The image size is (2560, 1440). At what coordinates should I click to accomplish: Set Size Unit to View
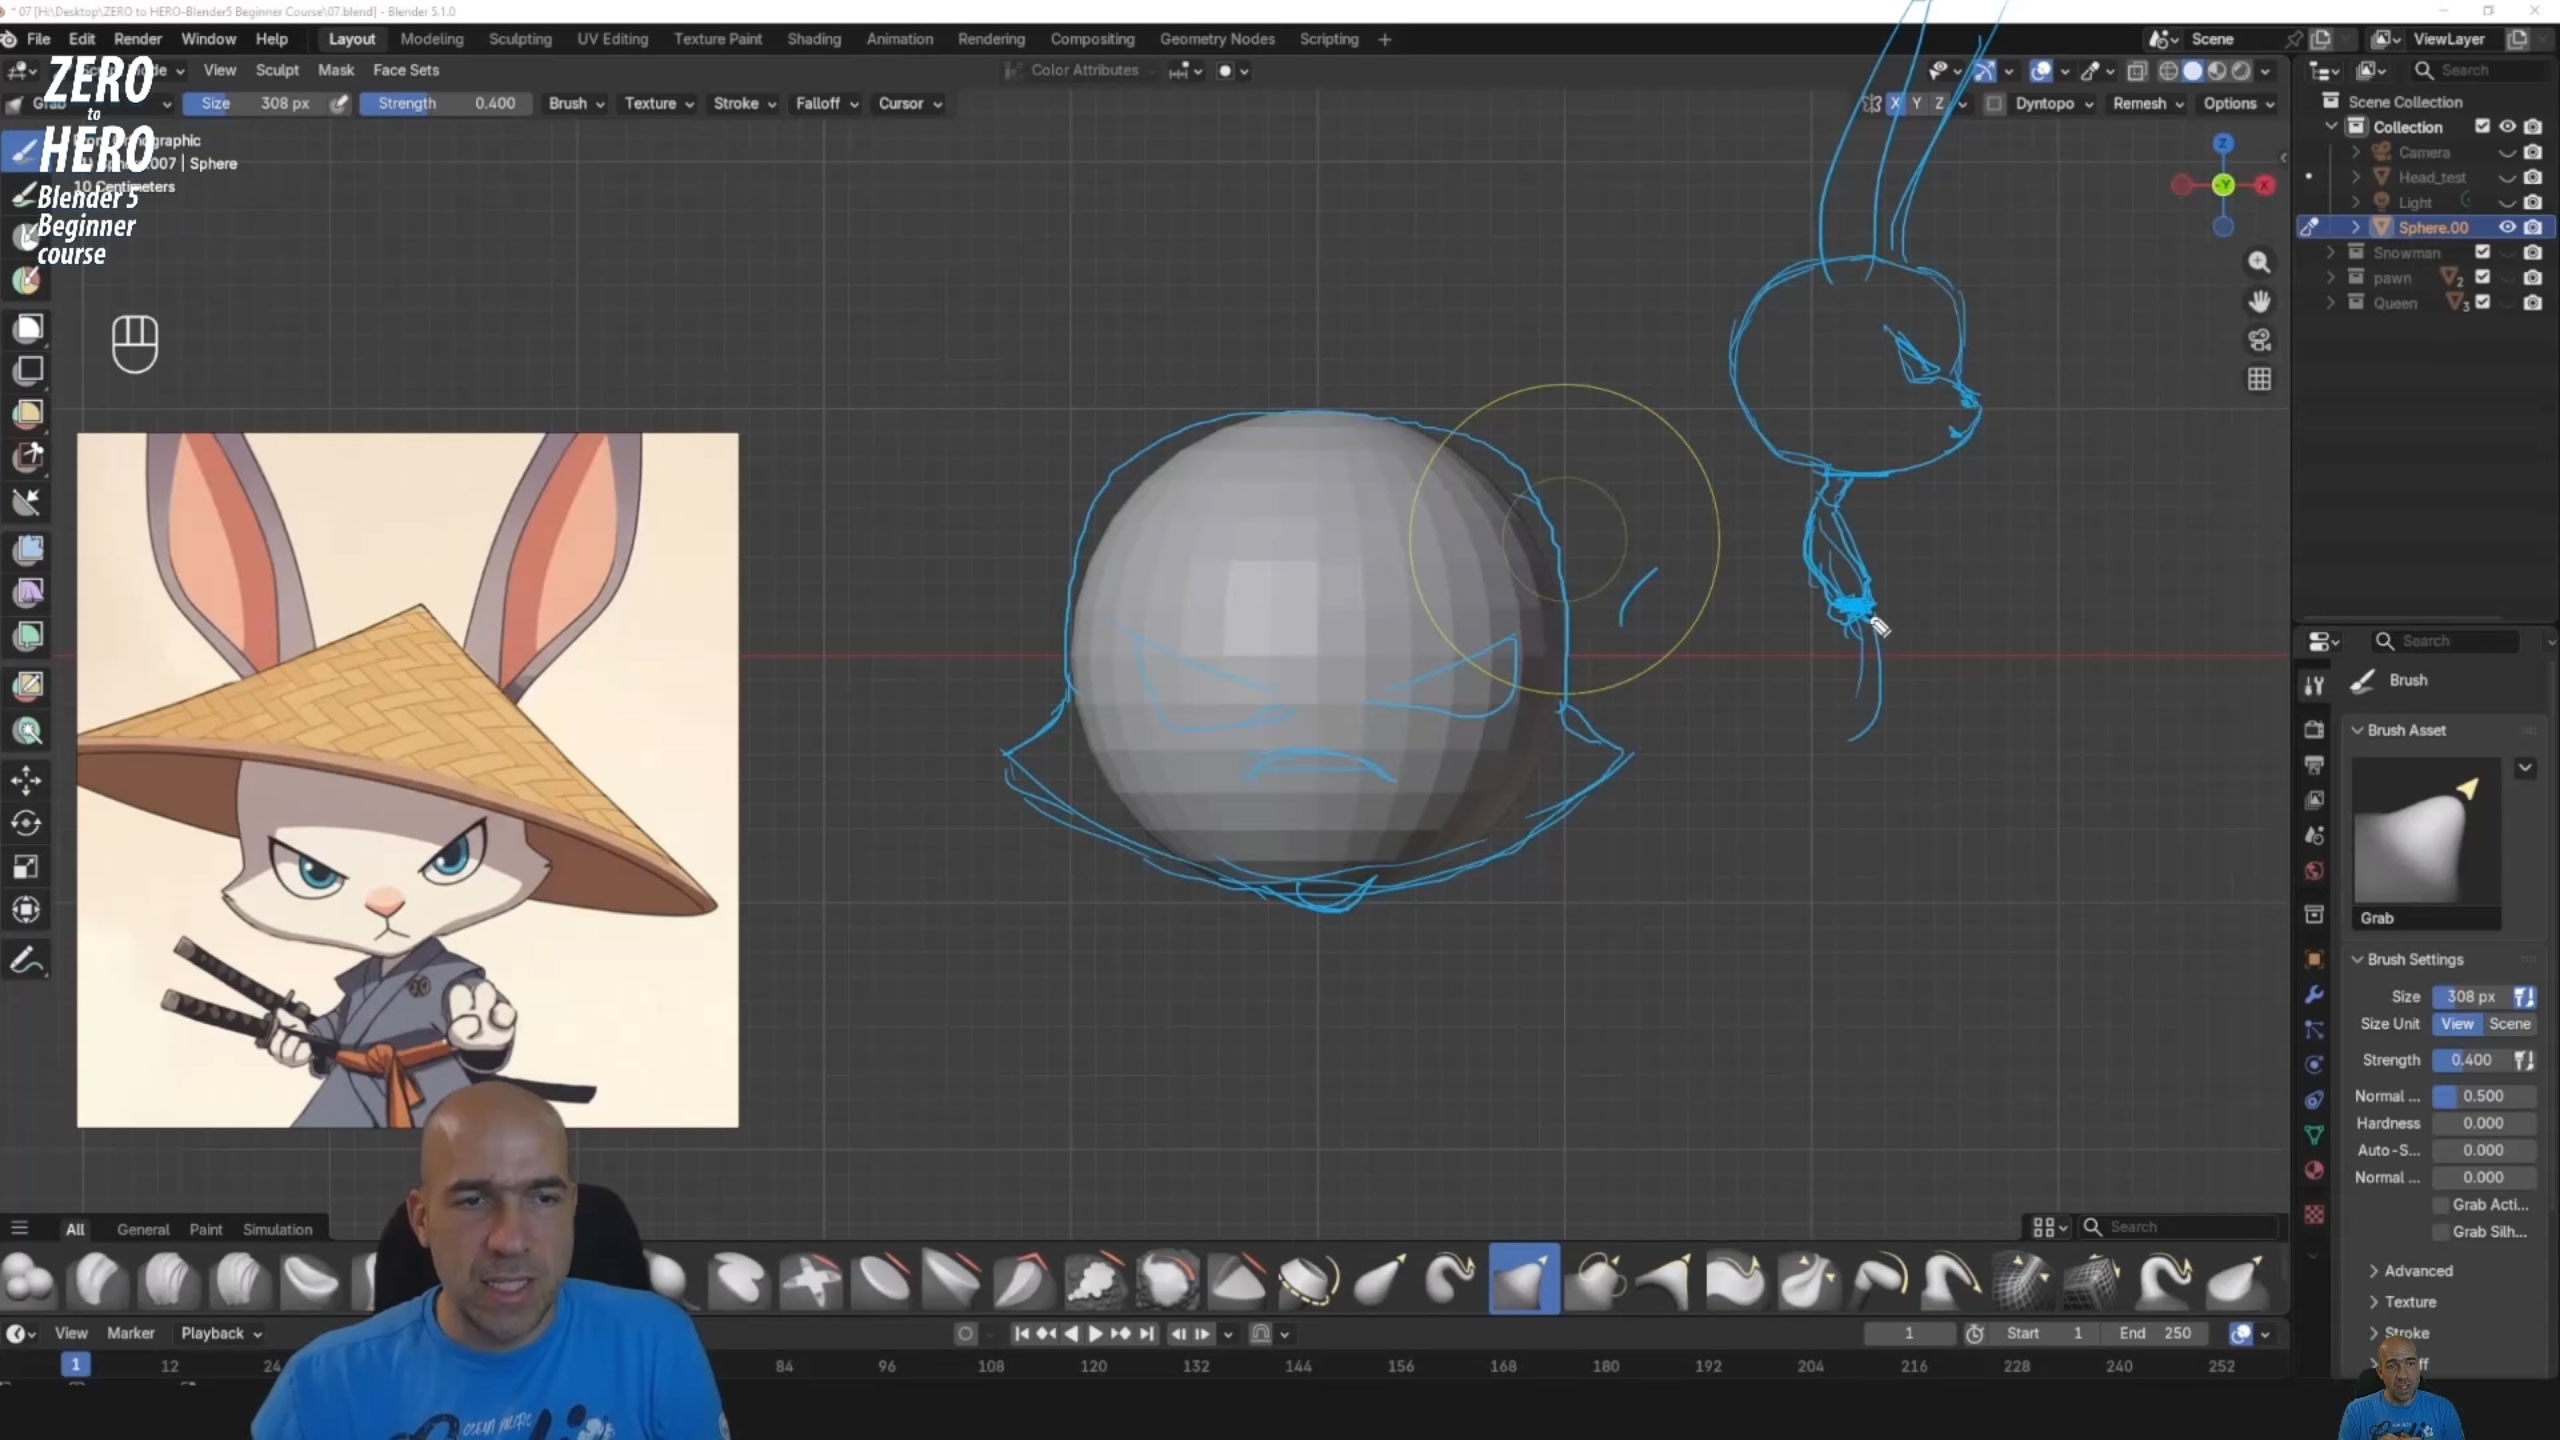coord(2457,1024)
